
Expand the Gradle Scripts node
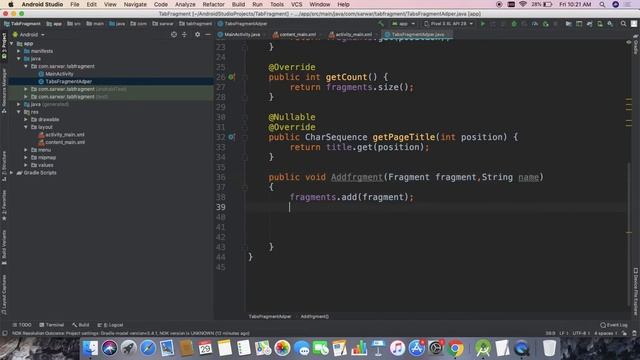click(x=11, y=173)
